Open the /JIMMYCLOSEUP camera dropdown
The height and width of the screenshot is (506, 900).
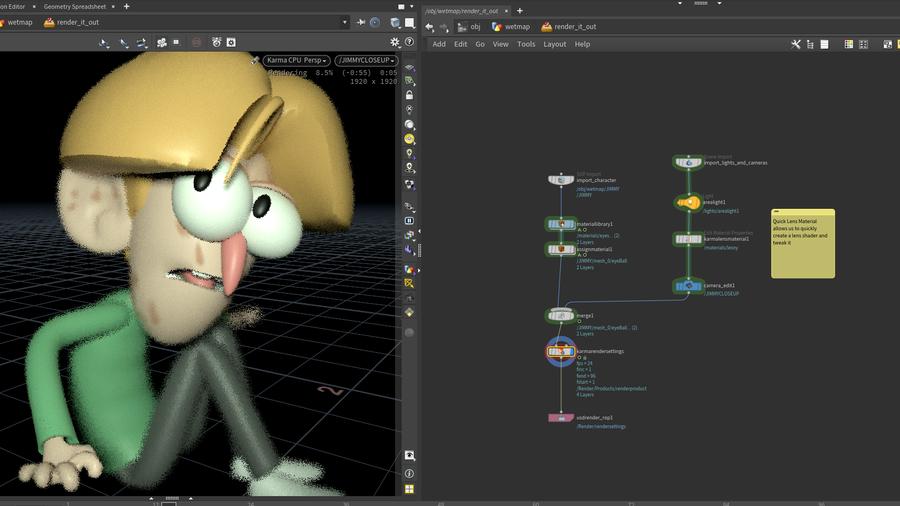pos(365,61)
